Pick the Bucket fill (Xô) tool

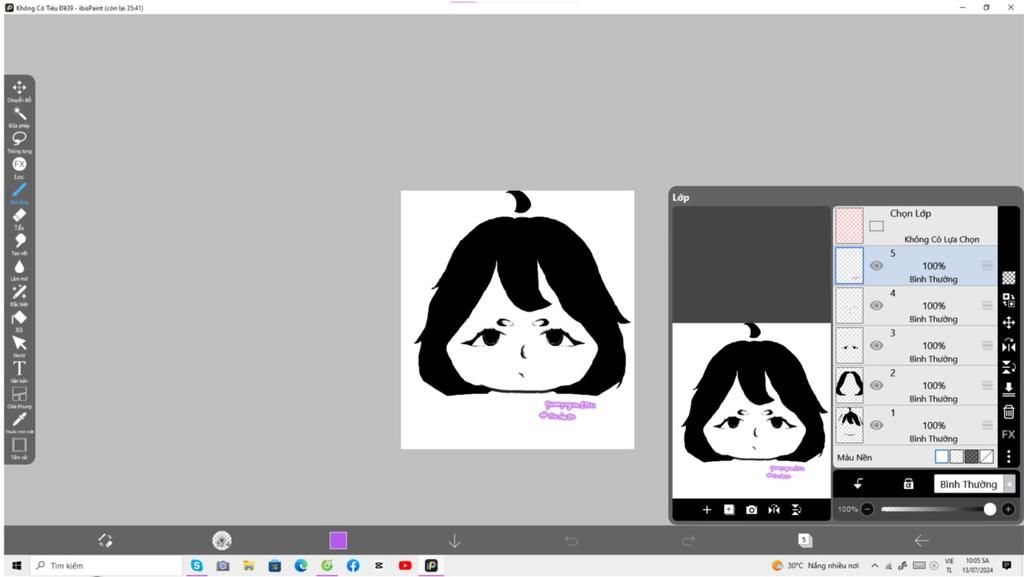click(x=19, y=319)
